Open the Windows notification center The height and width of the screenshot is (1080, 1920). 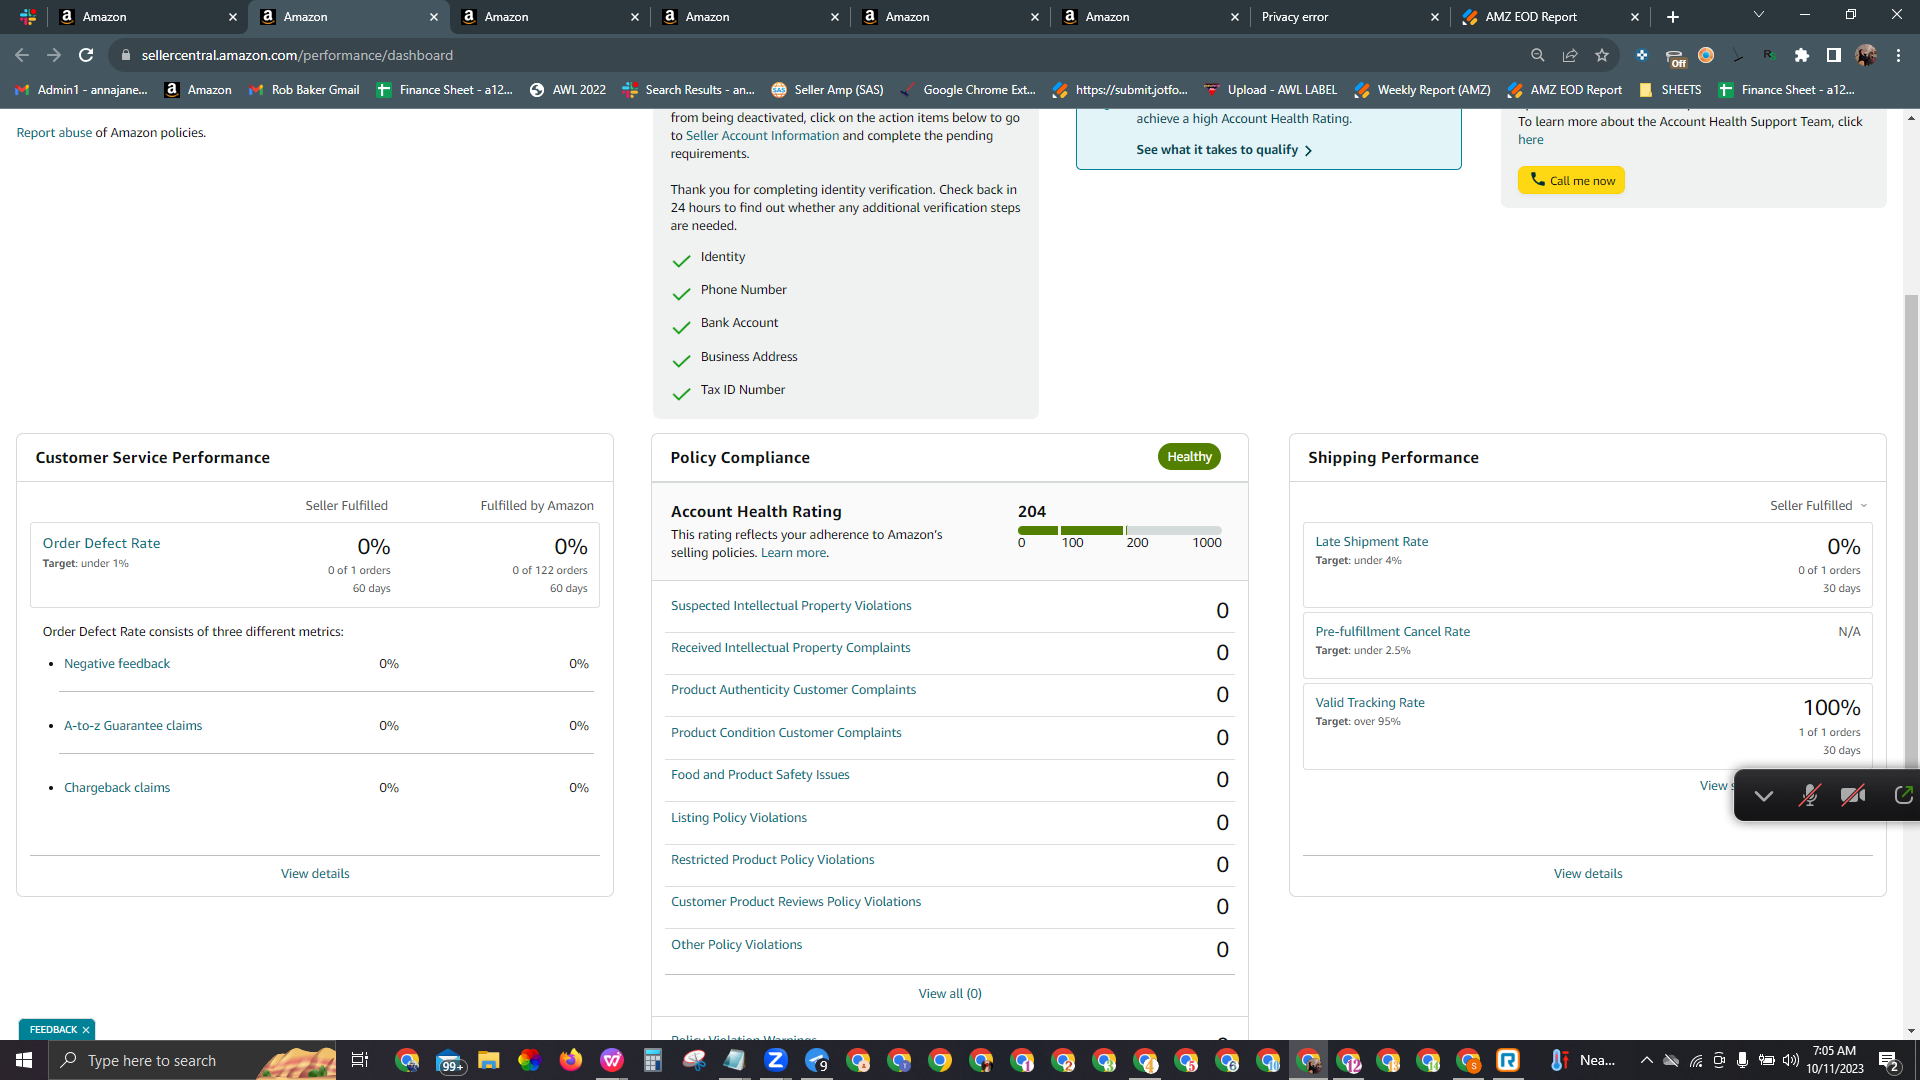pos(1889,1060)
